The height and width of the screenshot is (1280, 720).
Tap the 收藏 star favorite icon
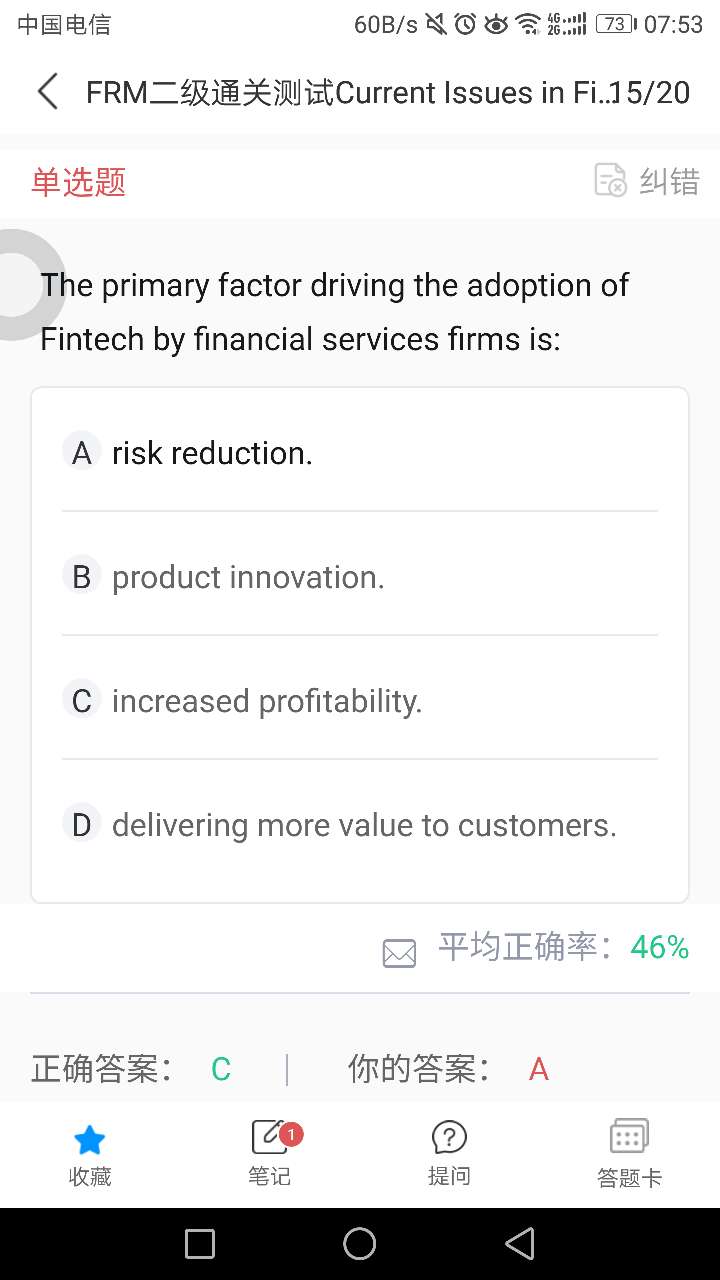coord(90,1140)
